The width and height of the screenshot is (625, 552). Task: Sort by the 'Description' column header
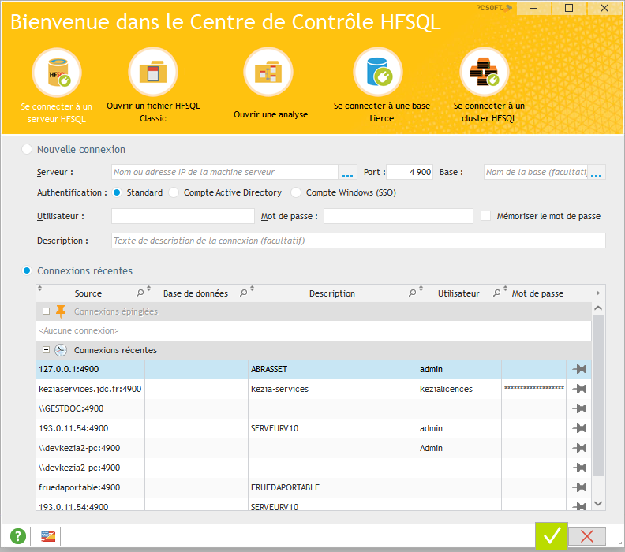pos(331,294)
